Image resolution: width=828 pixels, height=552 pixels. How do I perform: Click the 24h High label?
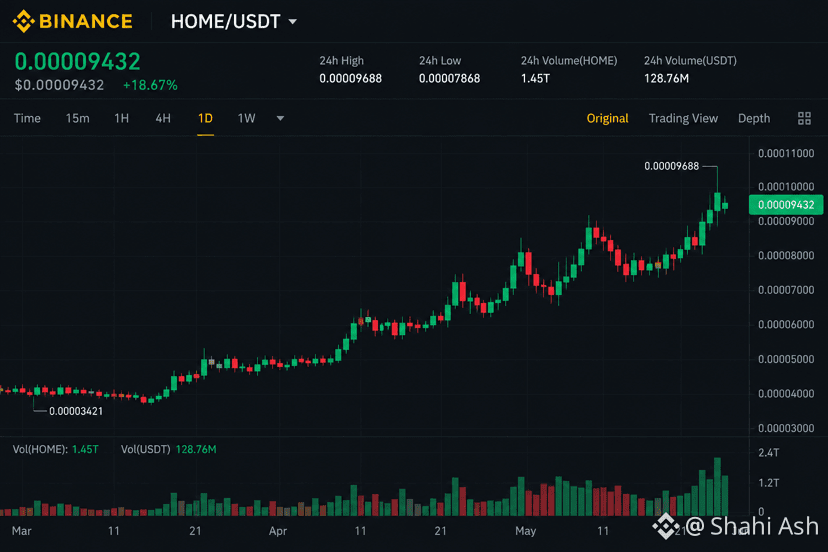[342, 61]
